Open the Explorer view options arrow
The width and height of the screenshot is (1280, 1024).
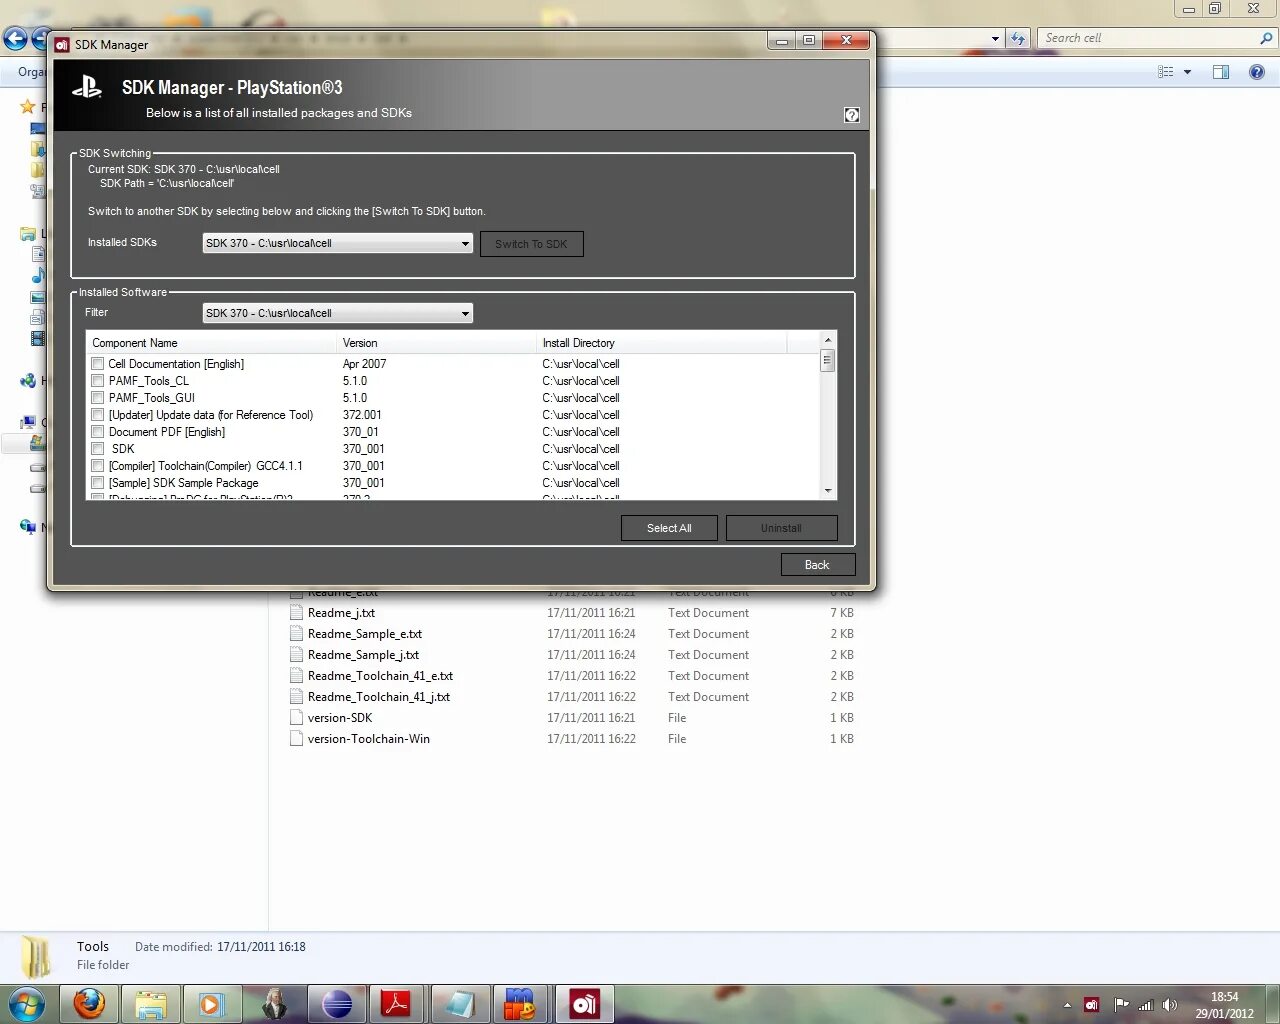click(1187, 72)
